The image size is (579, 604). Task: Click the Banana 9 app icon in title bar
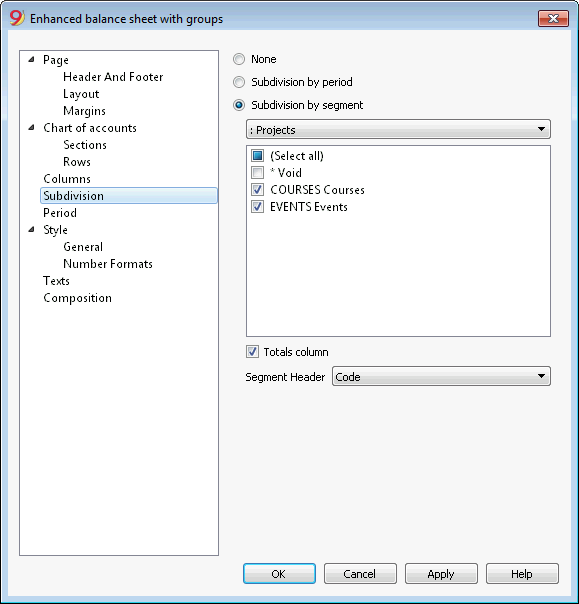coord(17,18)
